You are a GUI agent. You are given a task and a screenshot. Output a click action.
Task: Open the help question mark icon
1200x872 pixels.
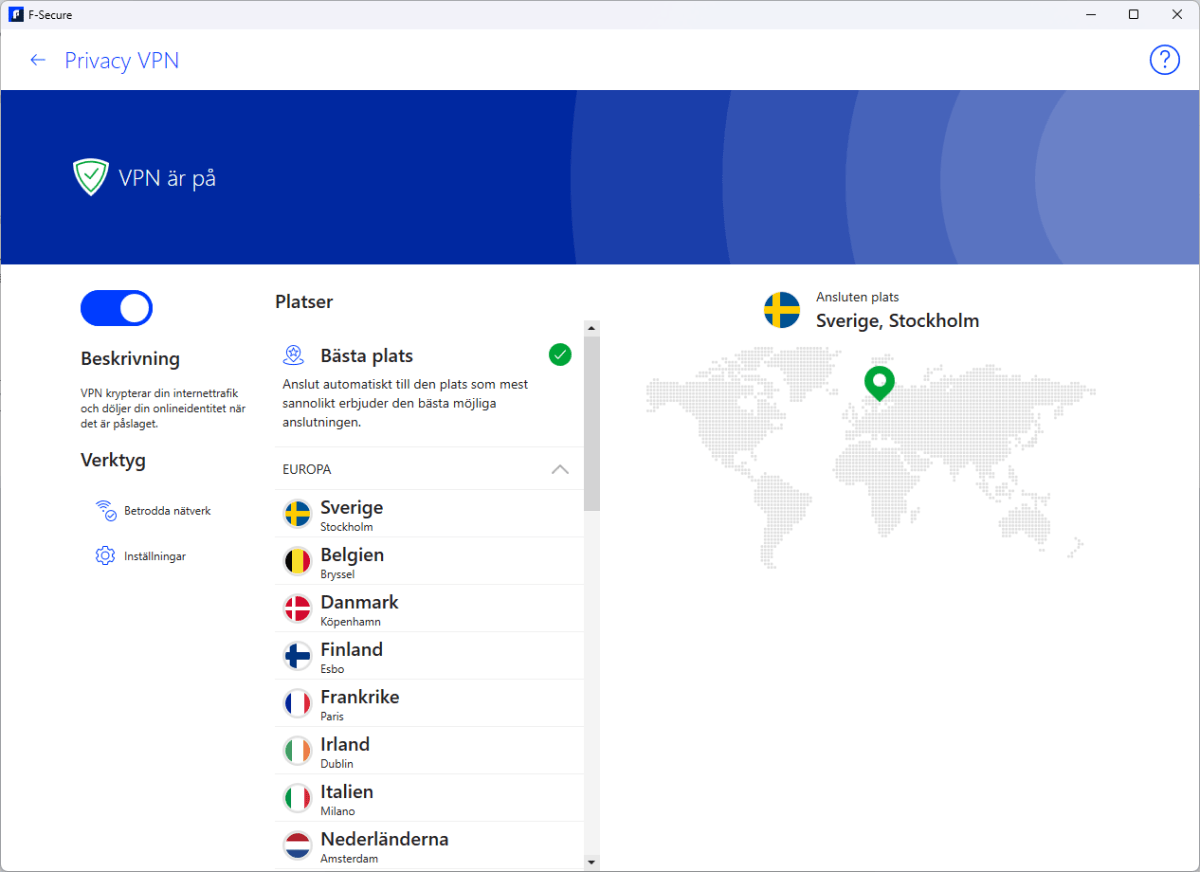click(x=1165, y=60)
